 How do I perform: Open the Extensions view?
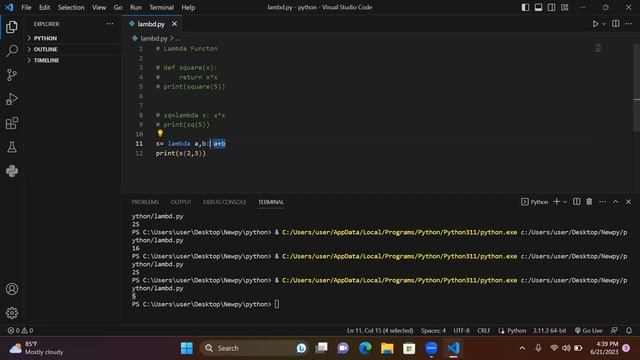pyautogui.click(x=12, y=123)
